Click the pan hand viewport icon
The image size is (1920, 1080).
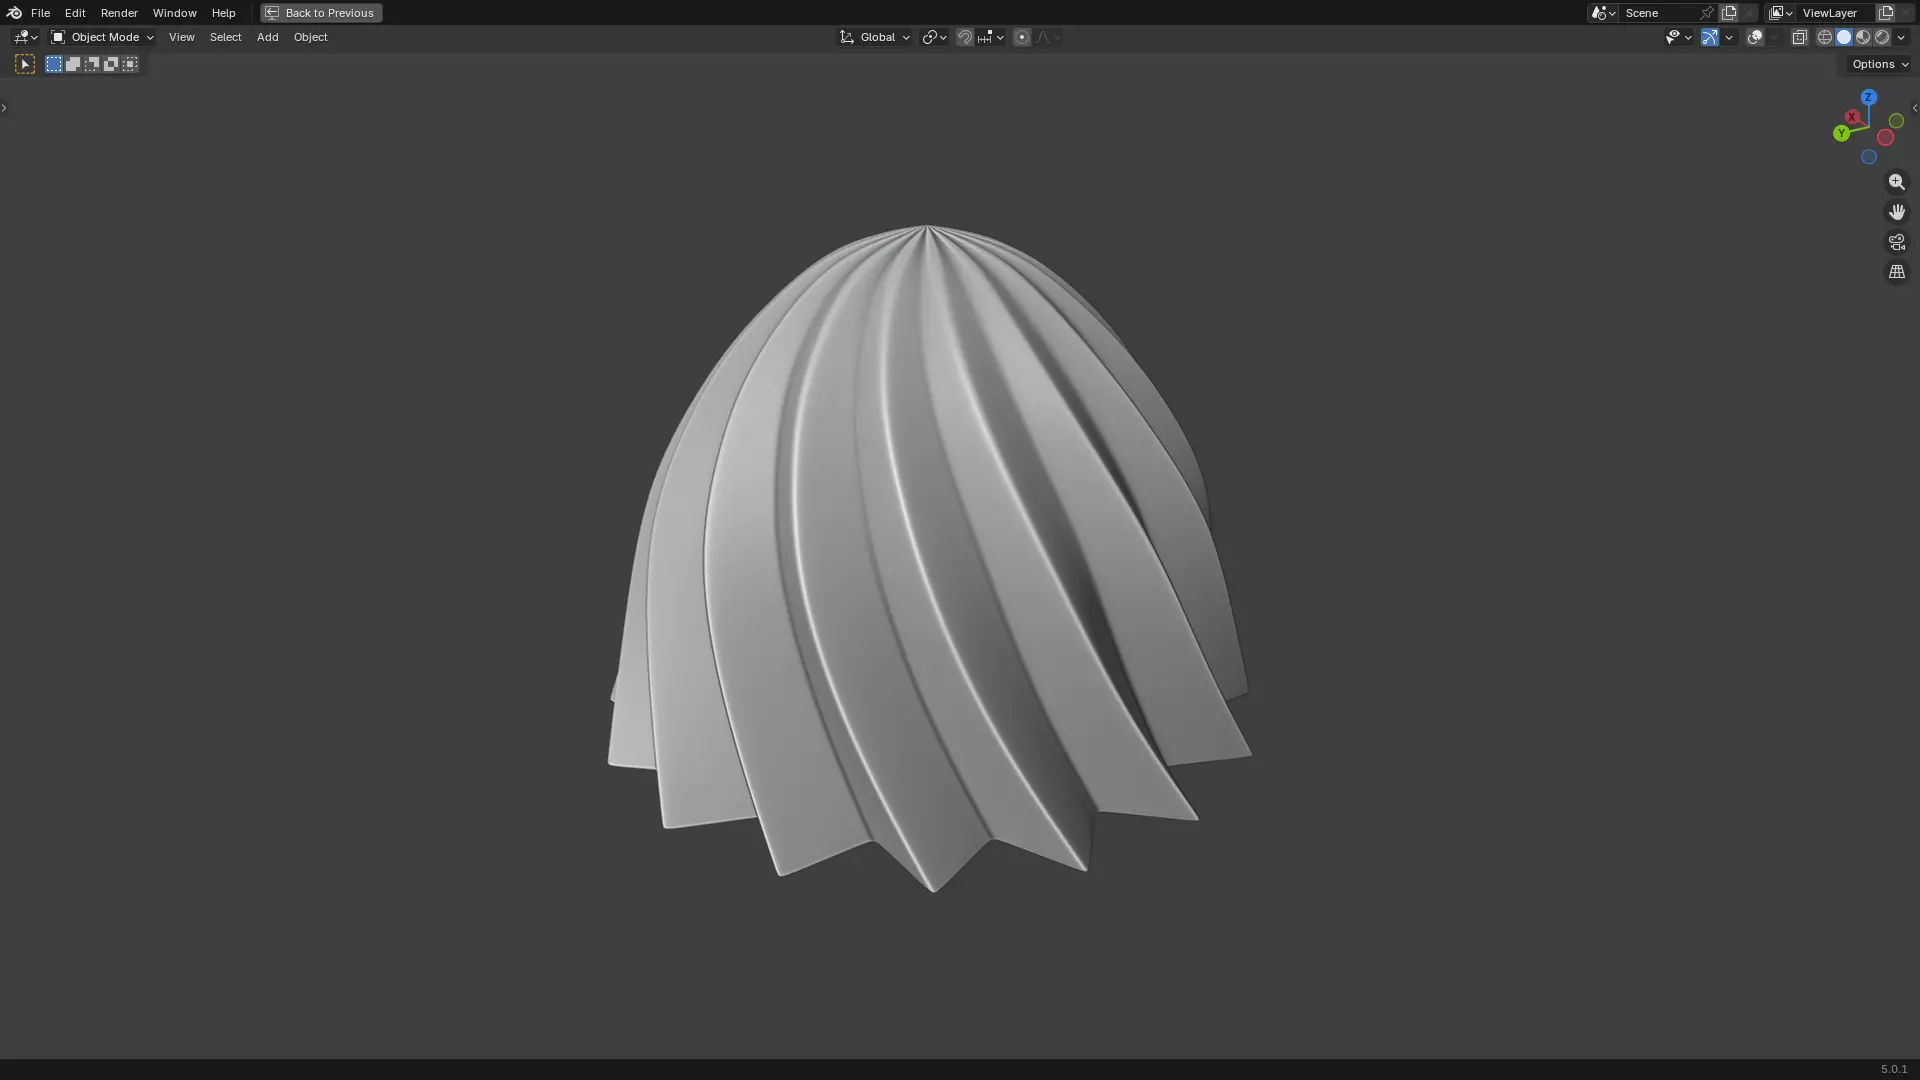pos(1896,212)
